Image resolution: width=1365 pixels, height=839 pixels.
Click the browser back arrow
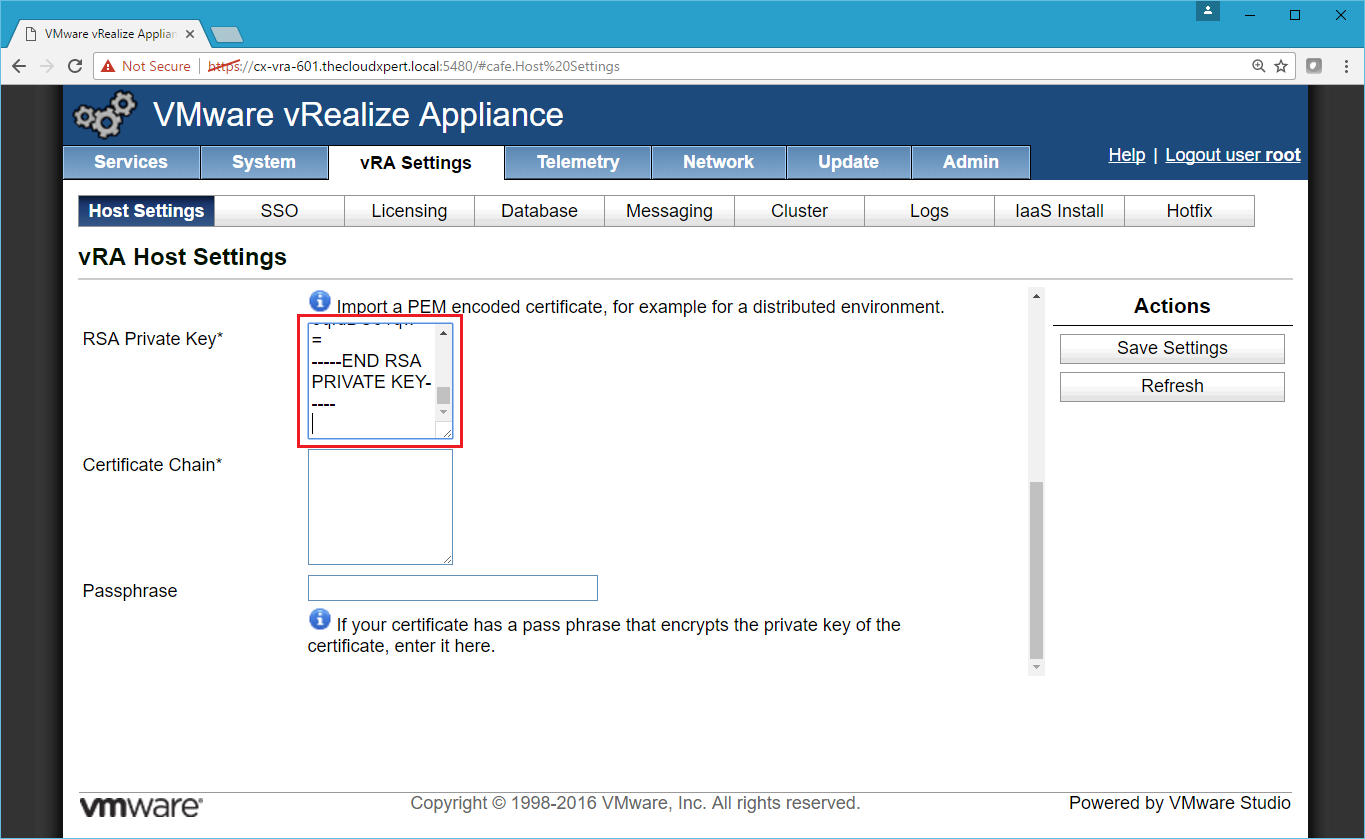(19, 66)
